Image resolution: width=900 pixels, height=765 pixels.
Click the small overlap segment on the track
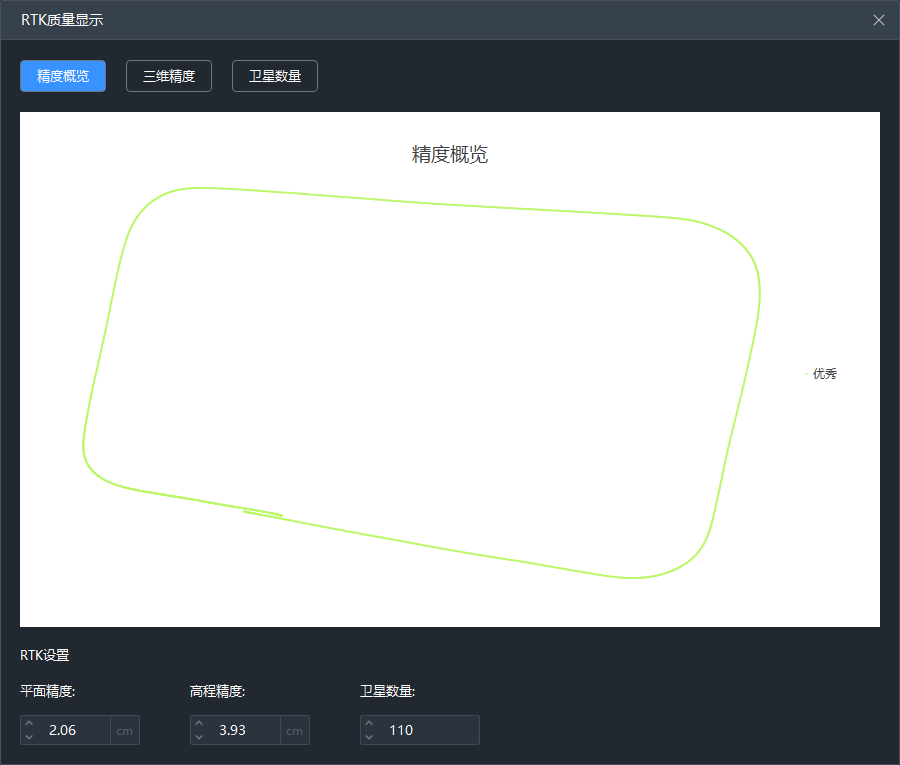coord(263,514)
